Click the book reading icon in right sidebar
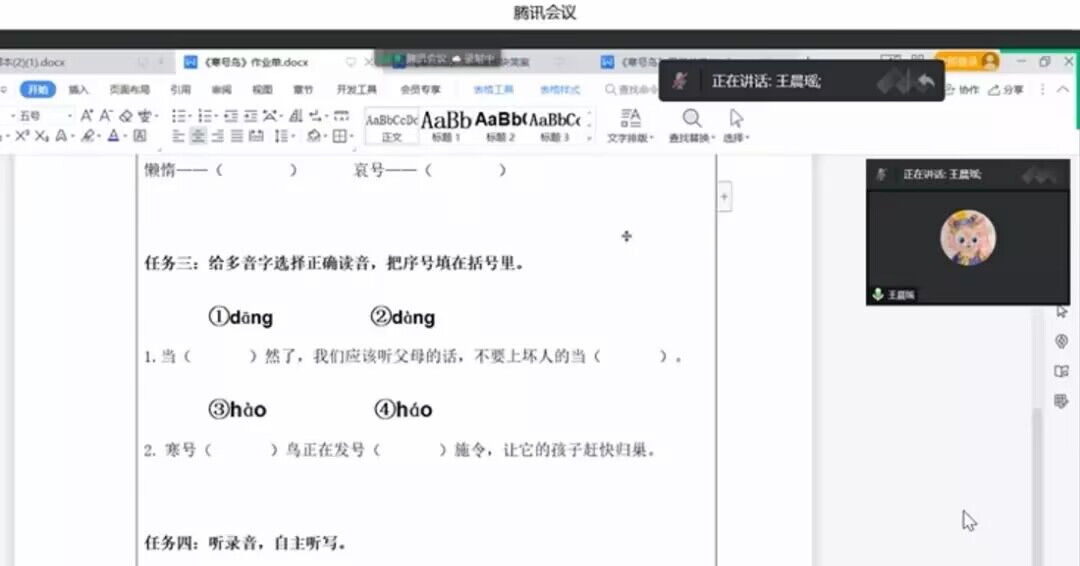This screenshot has height=566, width=1080. click(1061, 372)
